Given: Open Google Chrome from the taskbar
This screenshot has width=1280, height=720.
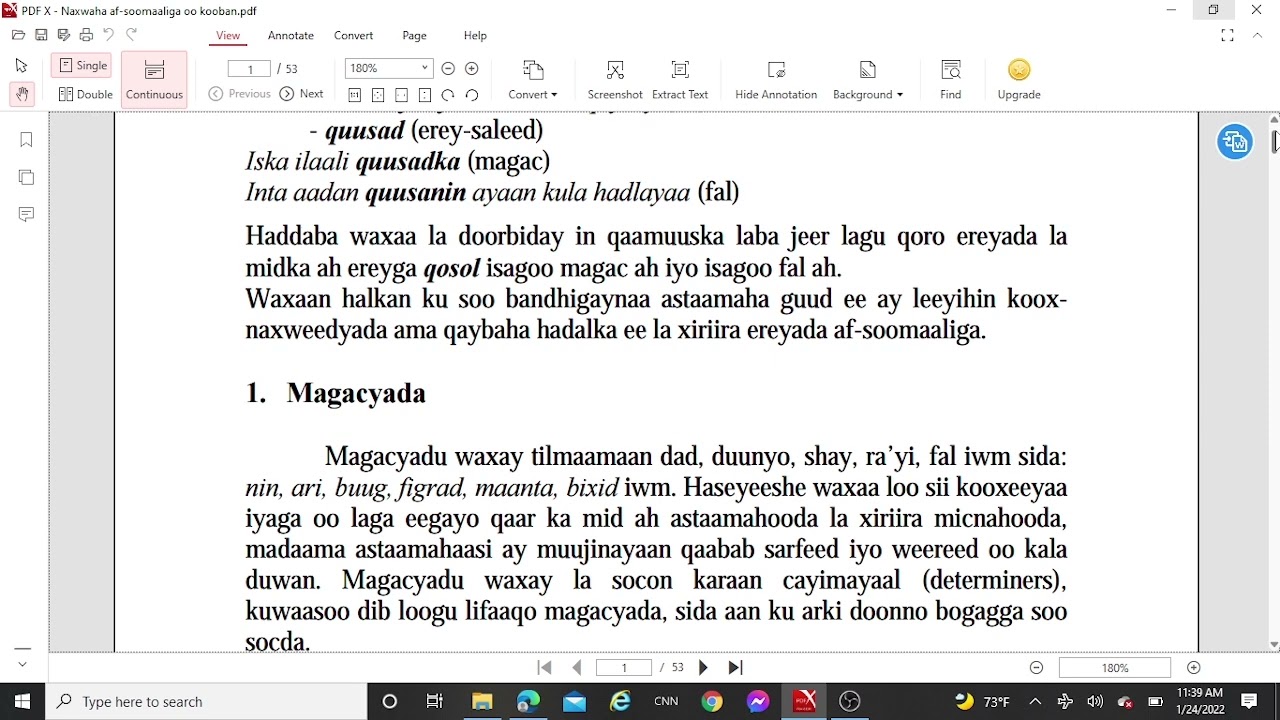Looking at the screenshot, I should tap(712, 701).
